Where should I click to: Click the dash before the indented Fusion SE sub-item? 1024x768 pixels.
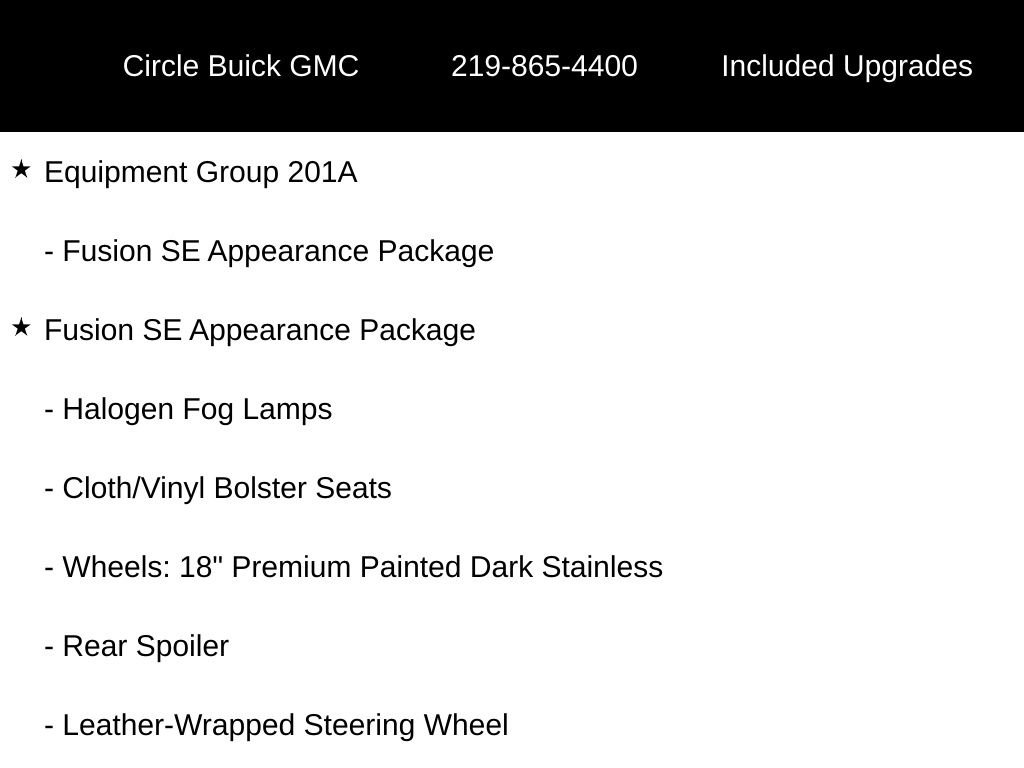click(x=49, y=252)
